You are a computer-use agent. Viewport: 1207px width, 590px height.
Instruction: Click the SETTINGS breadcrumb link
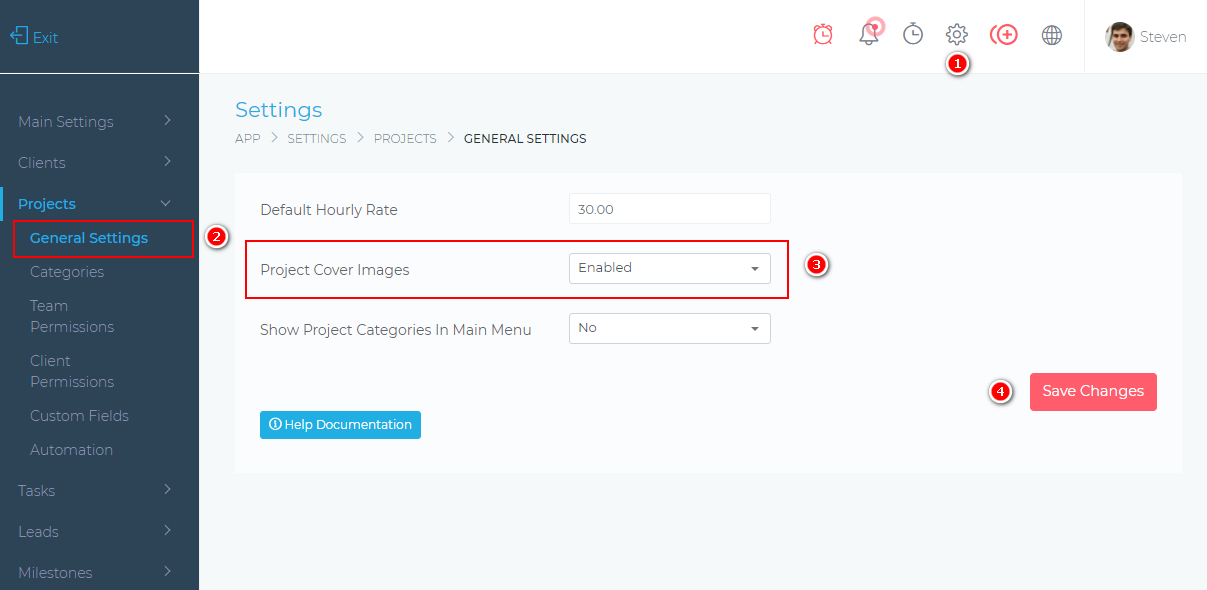pos(316,139)
